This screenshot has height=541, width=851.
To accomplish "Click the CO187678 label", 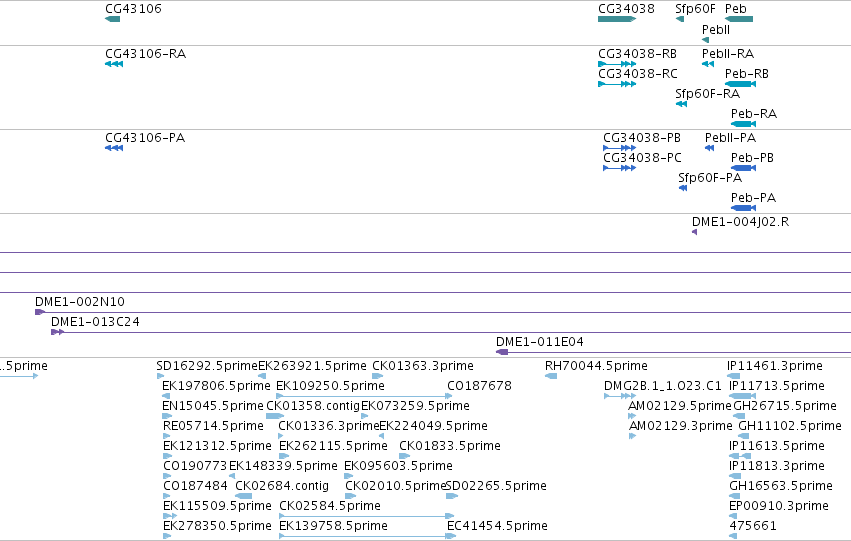I will pyautogui.click(x=479, y=386).
